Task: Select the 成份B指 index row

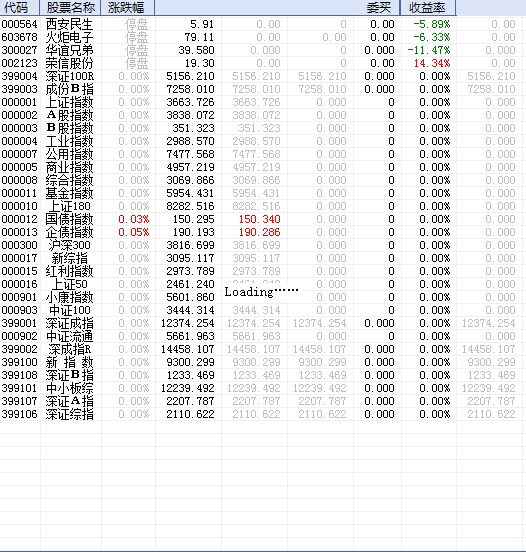Action: click(x=69, y=89)
